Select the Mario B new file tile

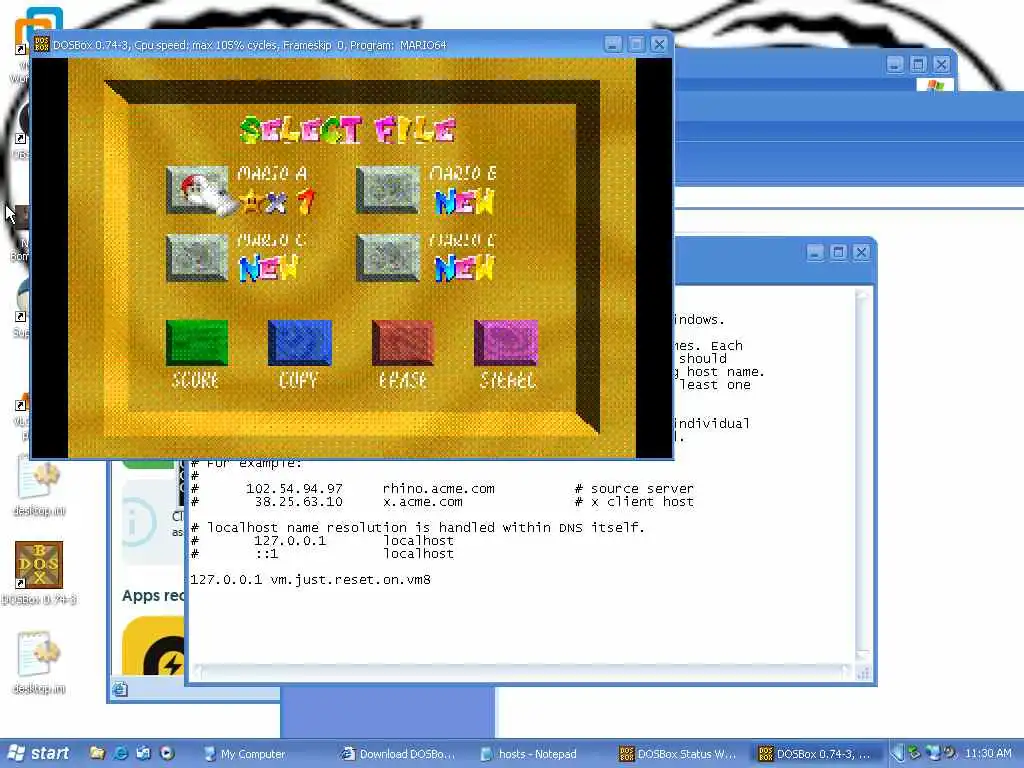(388, 190)
